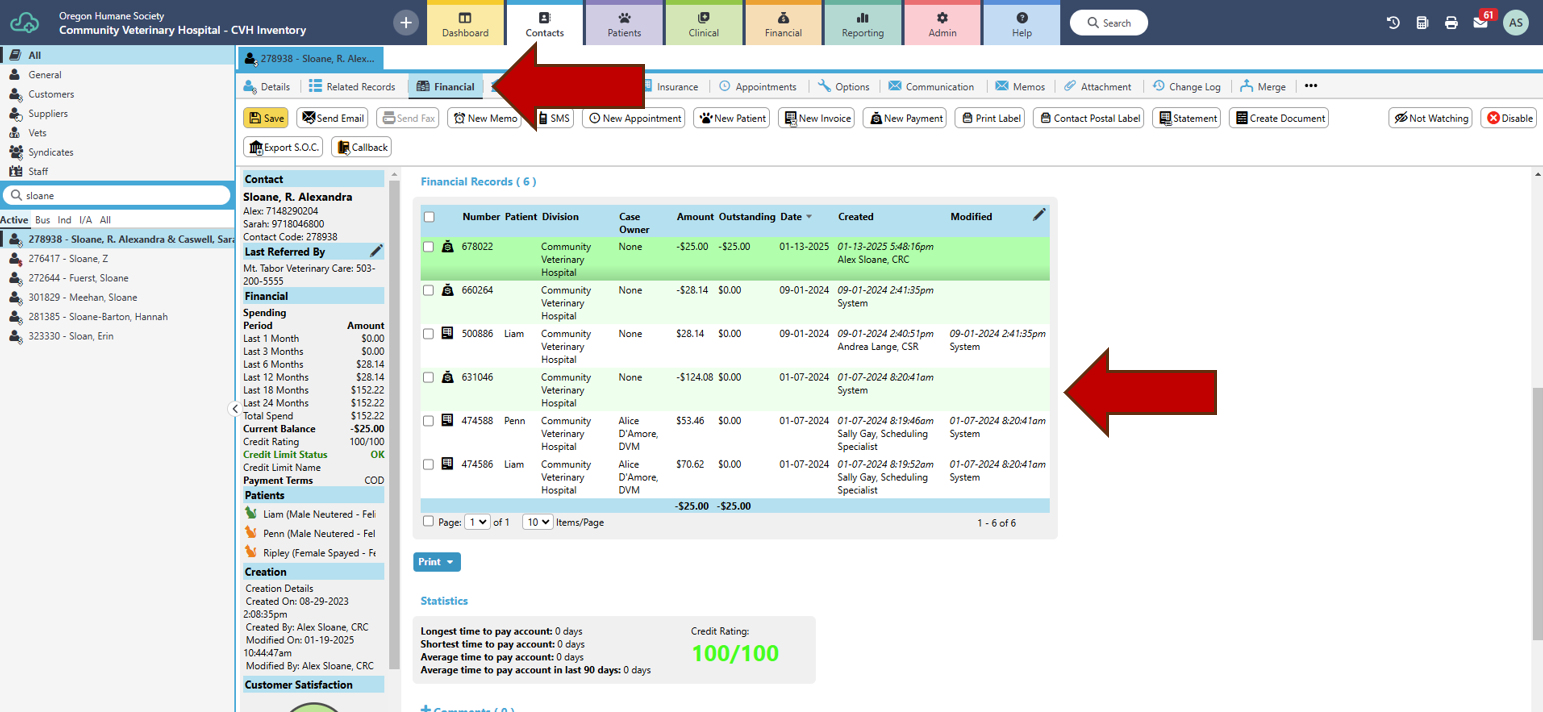Open the recent history clock icon
The width and height of the screenshot is (1543, 712).
1393,22
